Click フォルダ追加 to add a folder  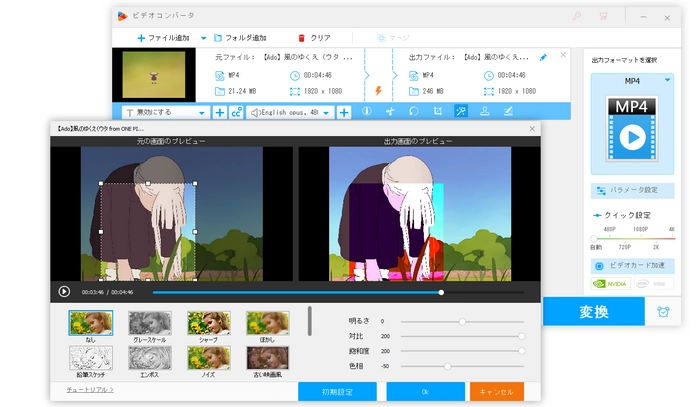(240, 38)
